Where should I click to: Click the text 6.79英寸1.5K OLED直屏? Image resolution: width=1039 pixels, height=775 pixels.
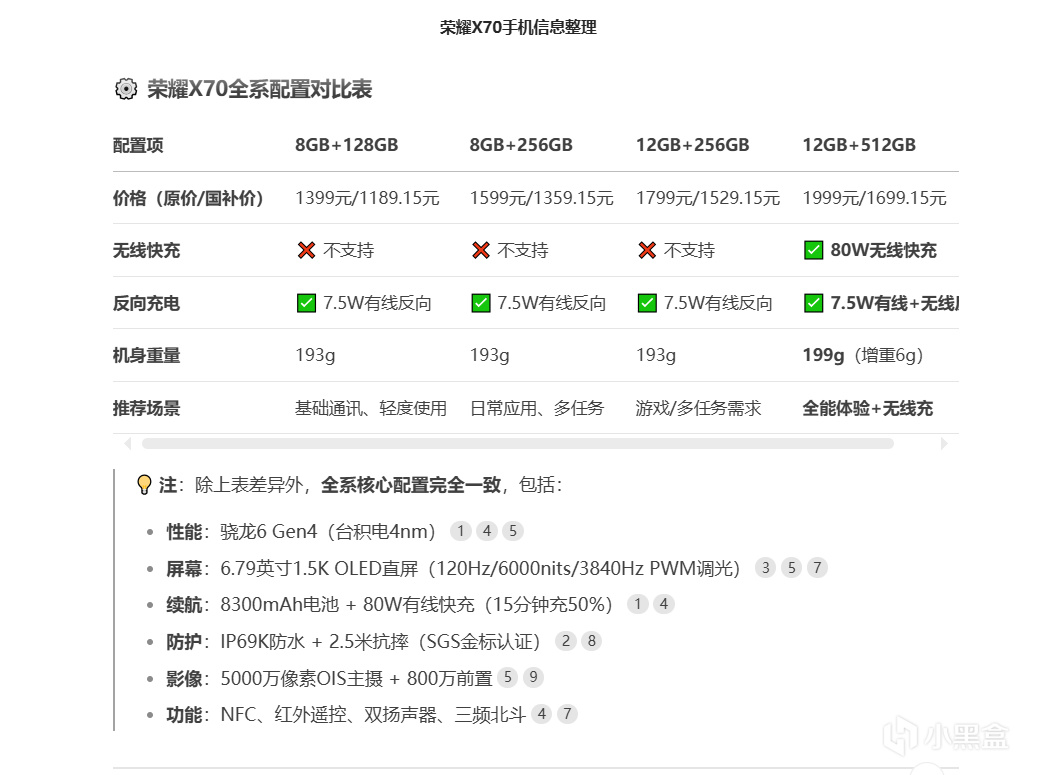click(319, 568)
